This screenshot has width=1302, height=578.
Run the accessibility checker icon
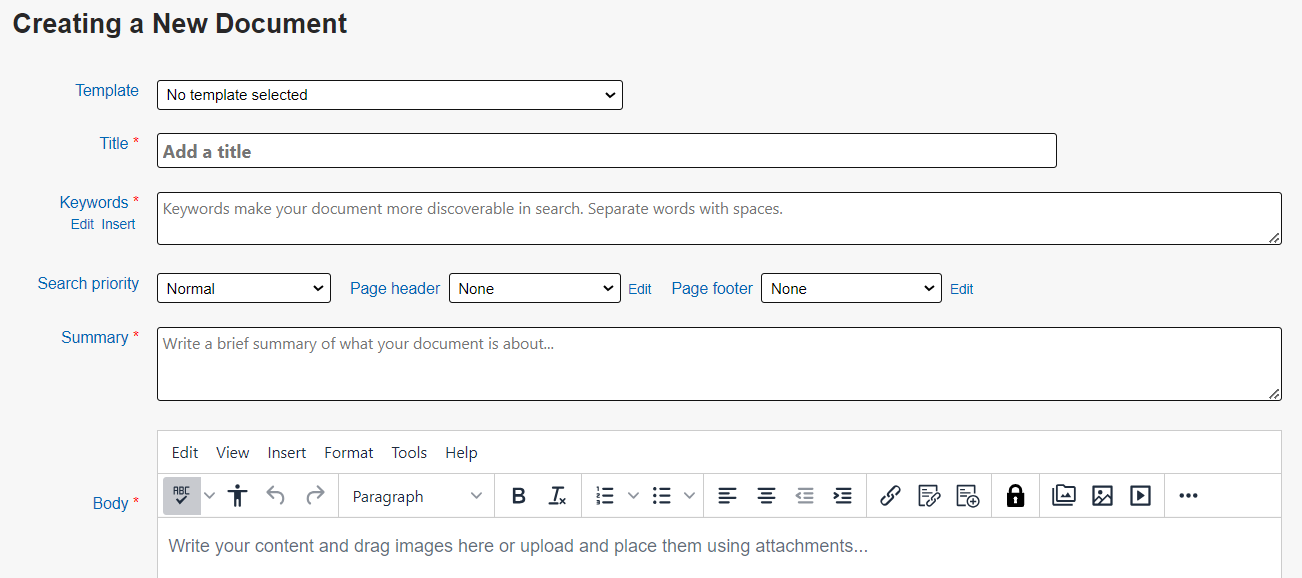[x=237, y=496]
